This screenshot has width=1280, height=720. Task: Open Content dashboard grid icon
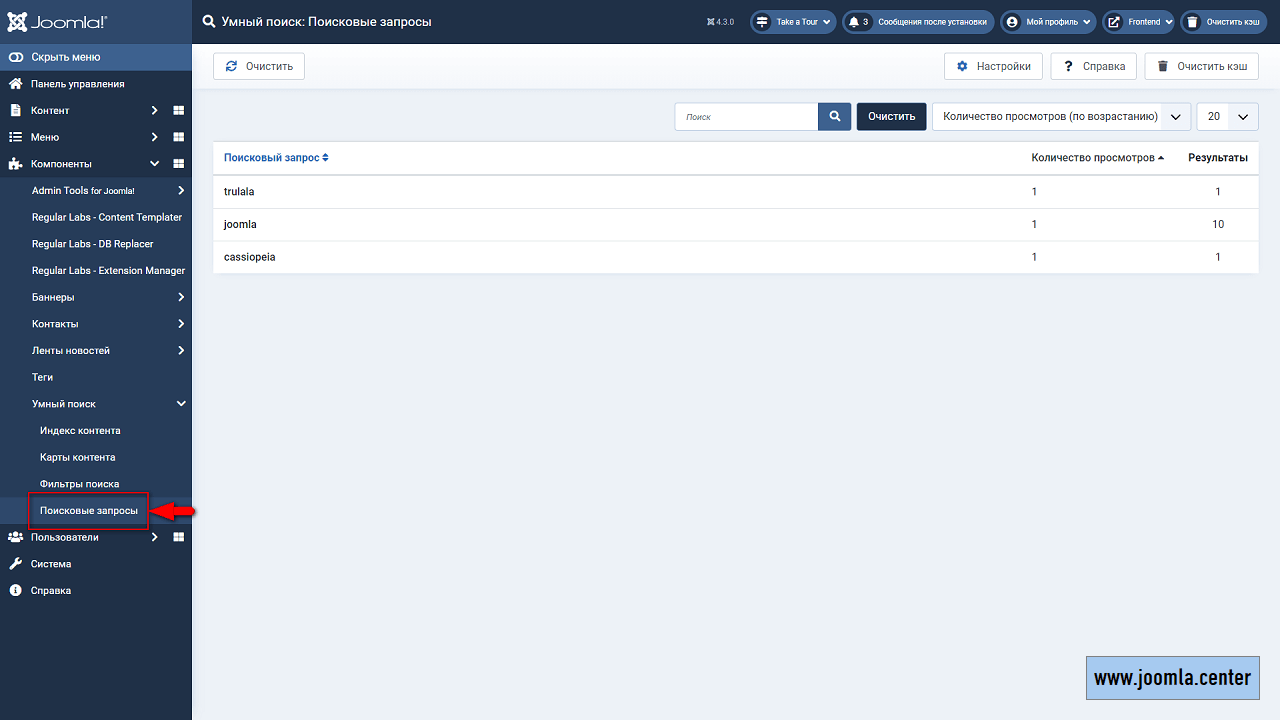179,111
